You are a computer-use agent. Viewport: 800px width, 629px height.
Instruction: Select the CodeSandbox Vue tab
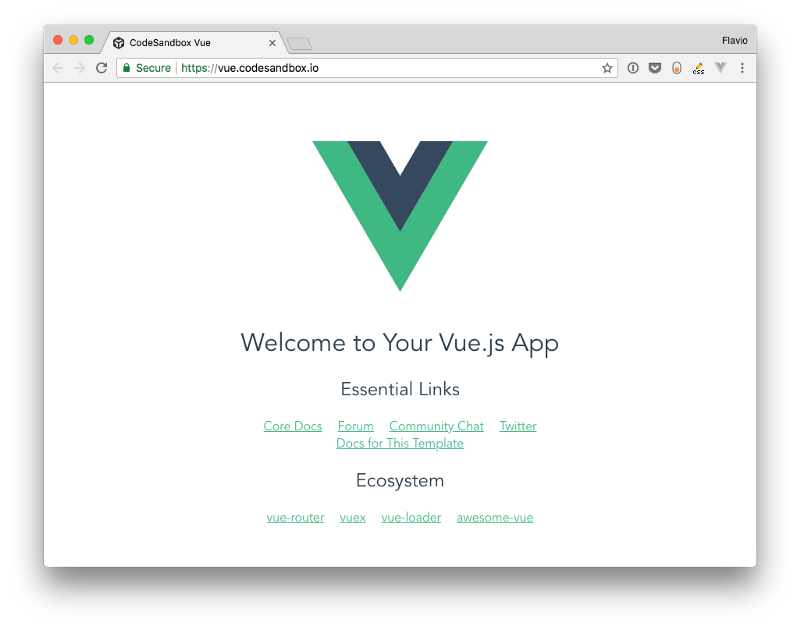point(191,43)
